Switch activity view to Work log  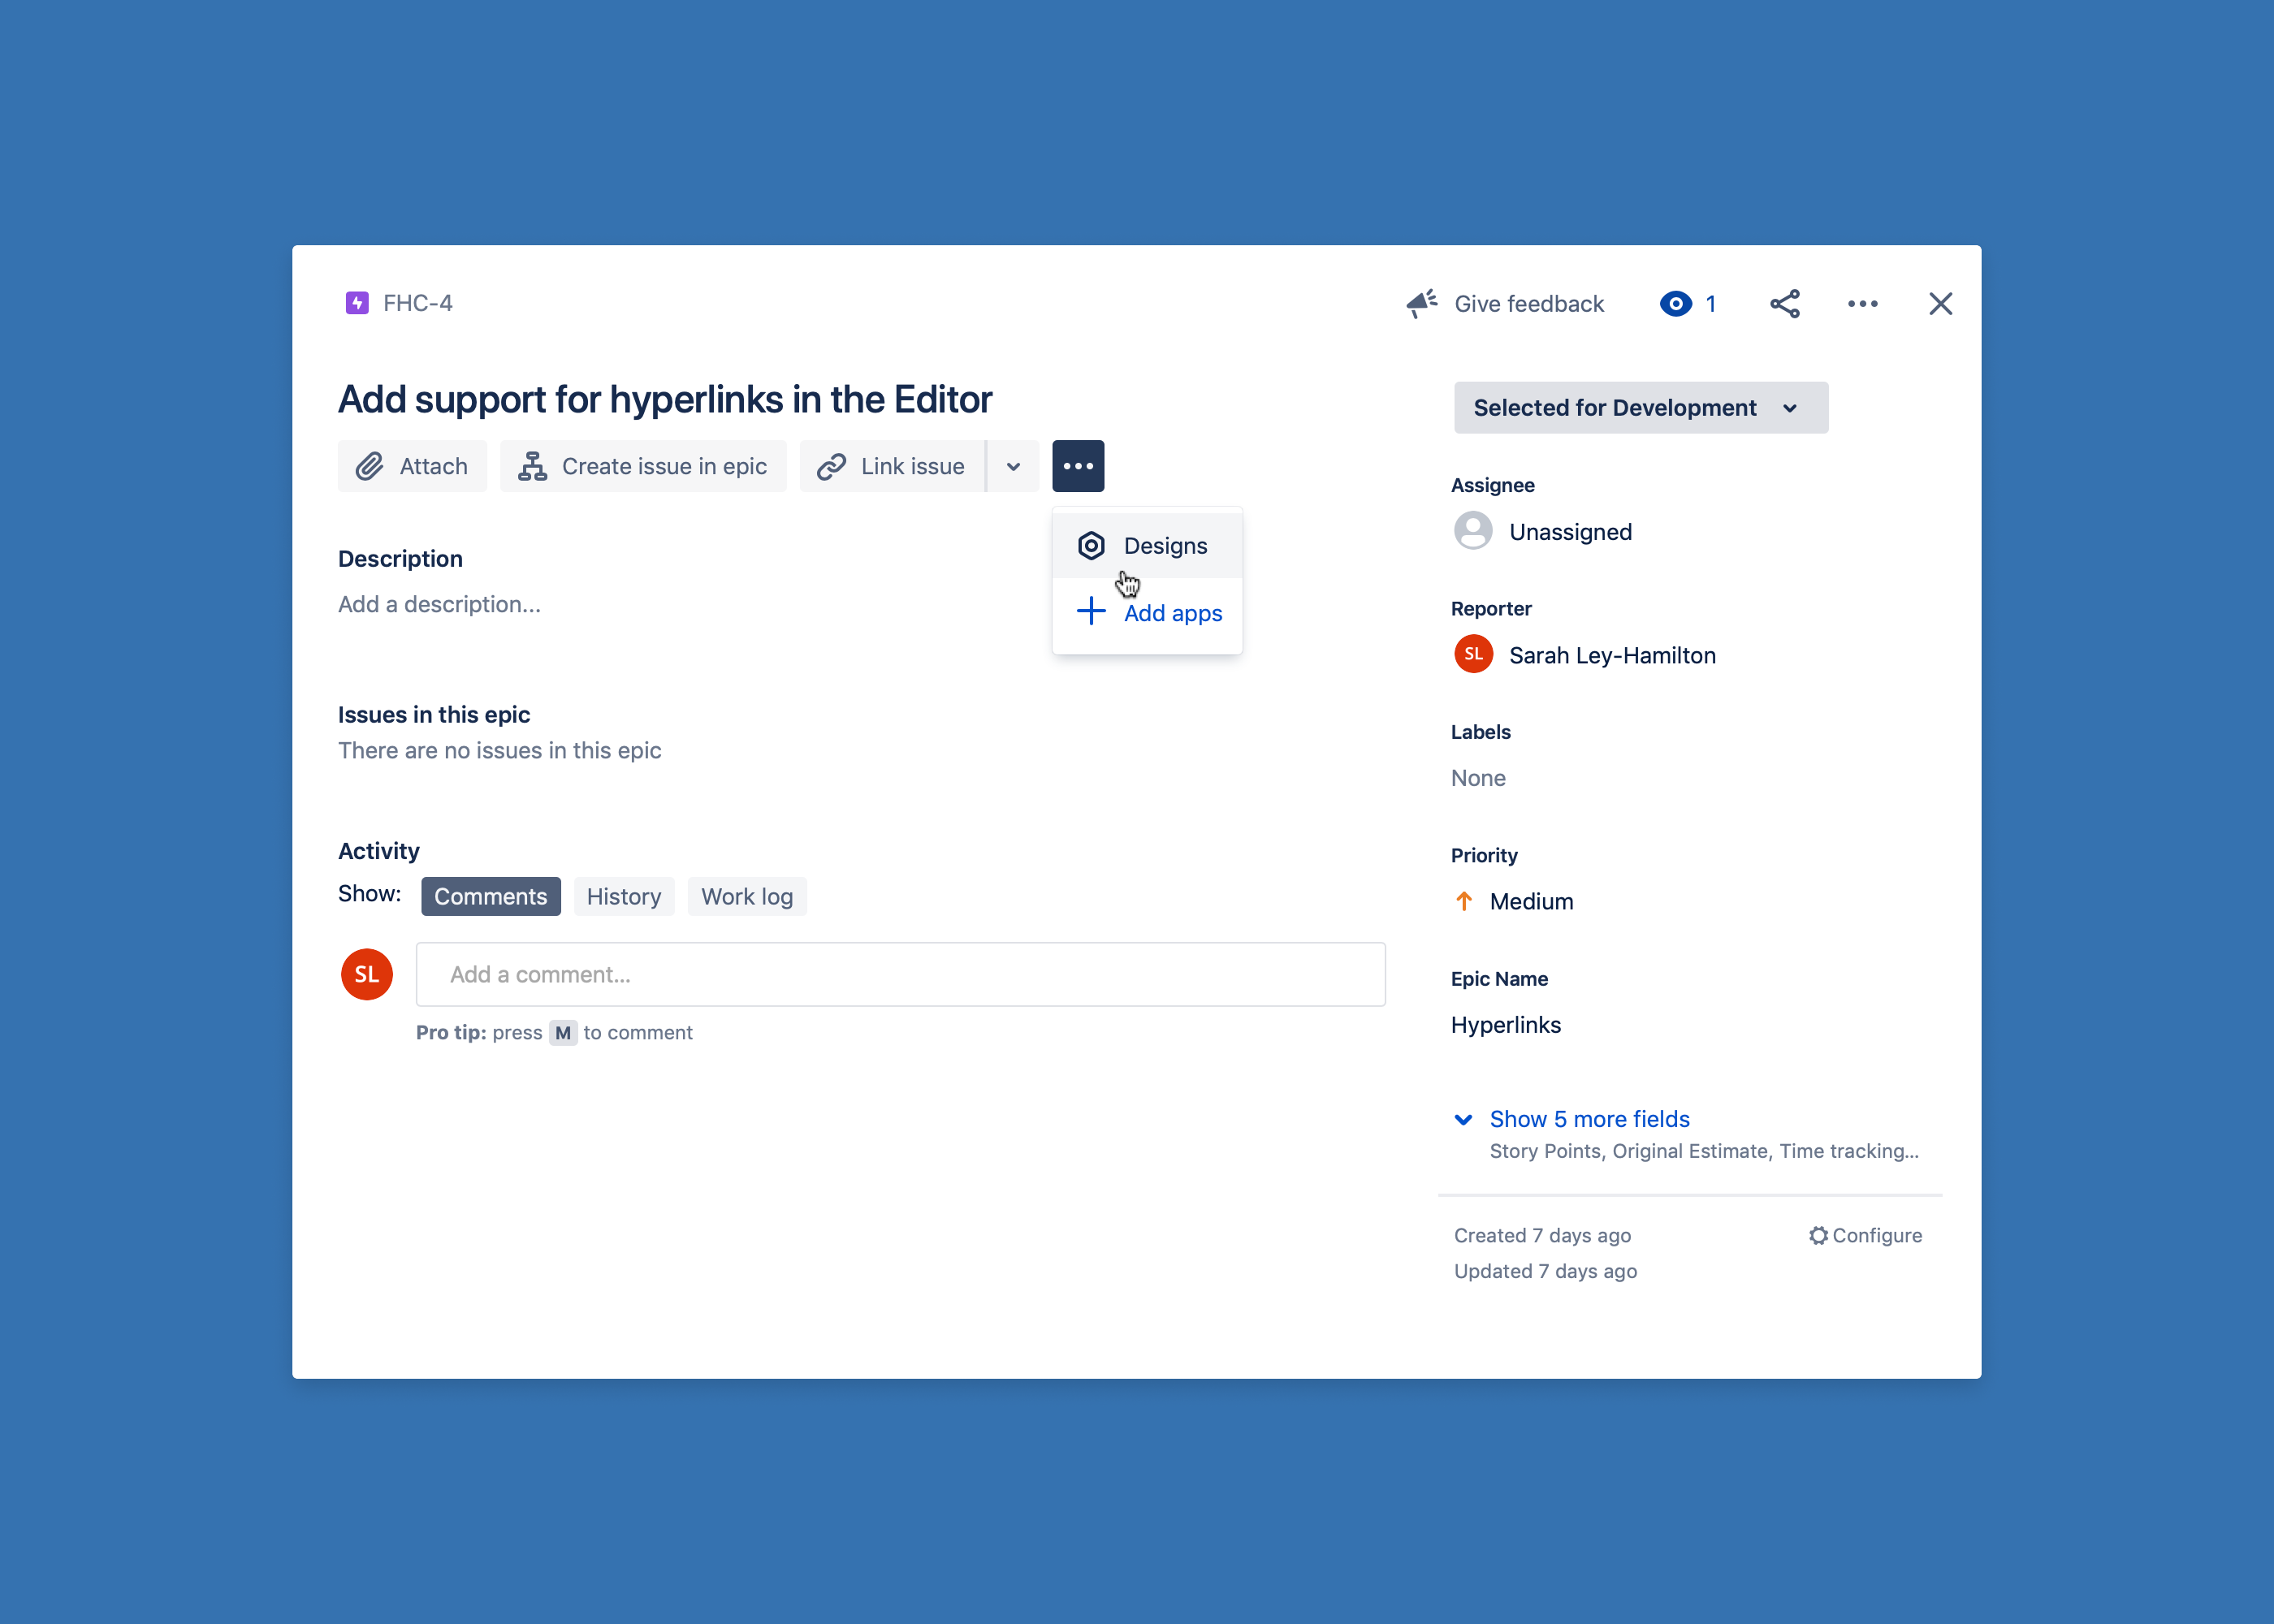747,896
